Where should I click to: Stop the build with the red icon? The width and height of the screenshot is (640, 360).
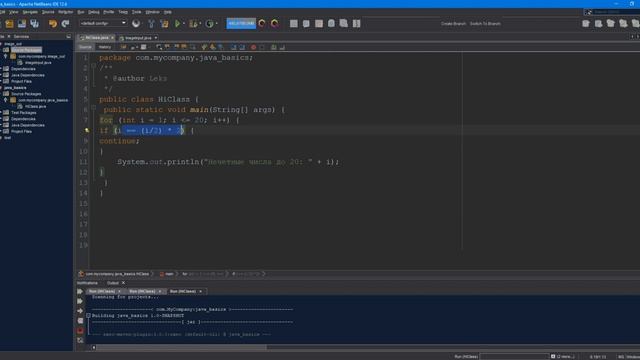[x=80, y=331]
